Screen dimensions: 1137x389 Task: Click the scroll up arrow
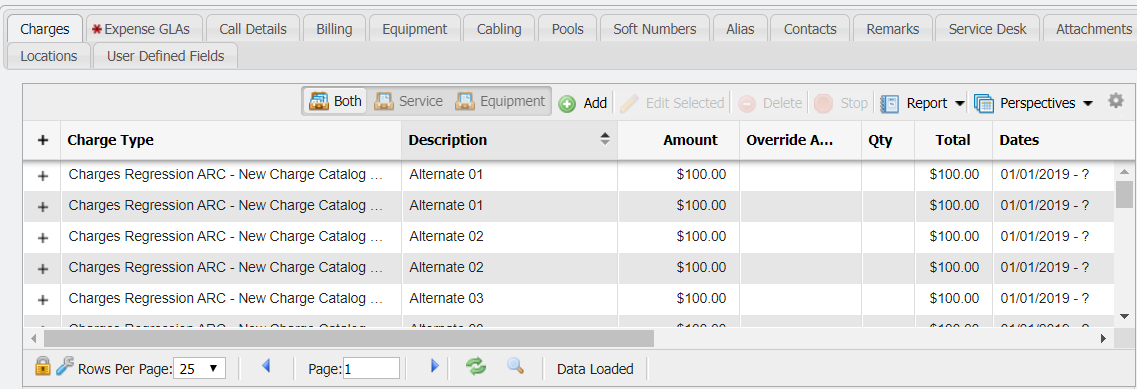click(x=1124, y=171)
